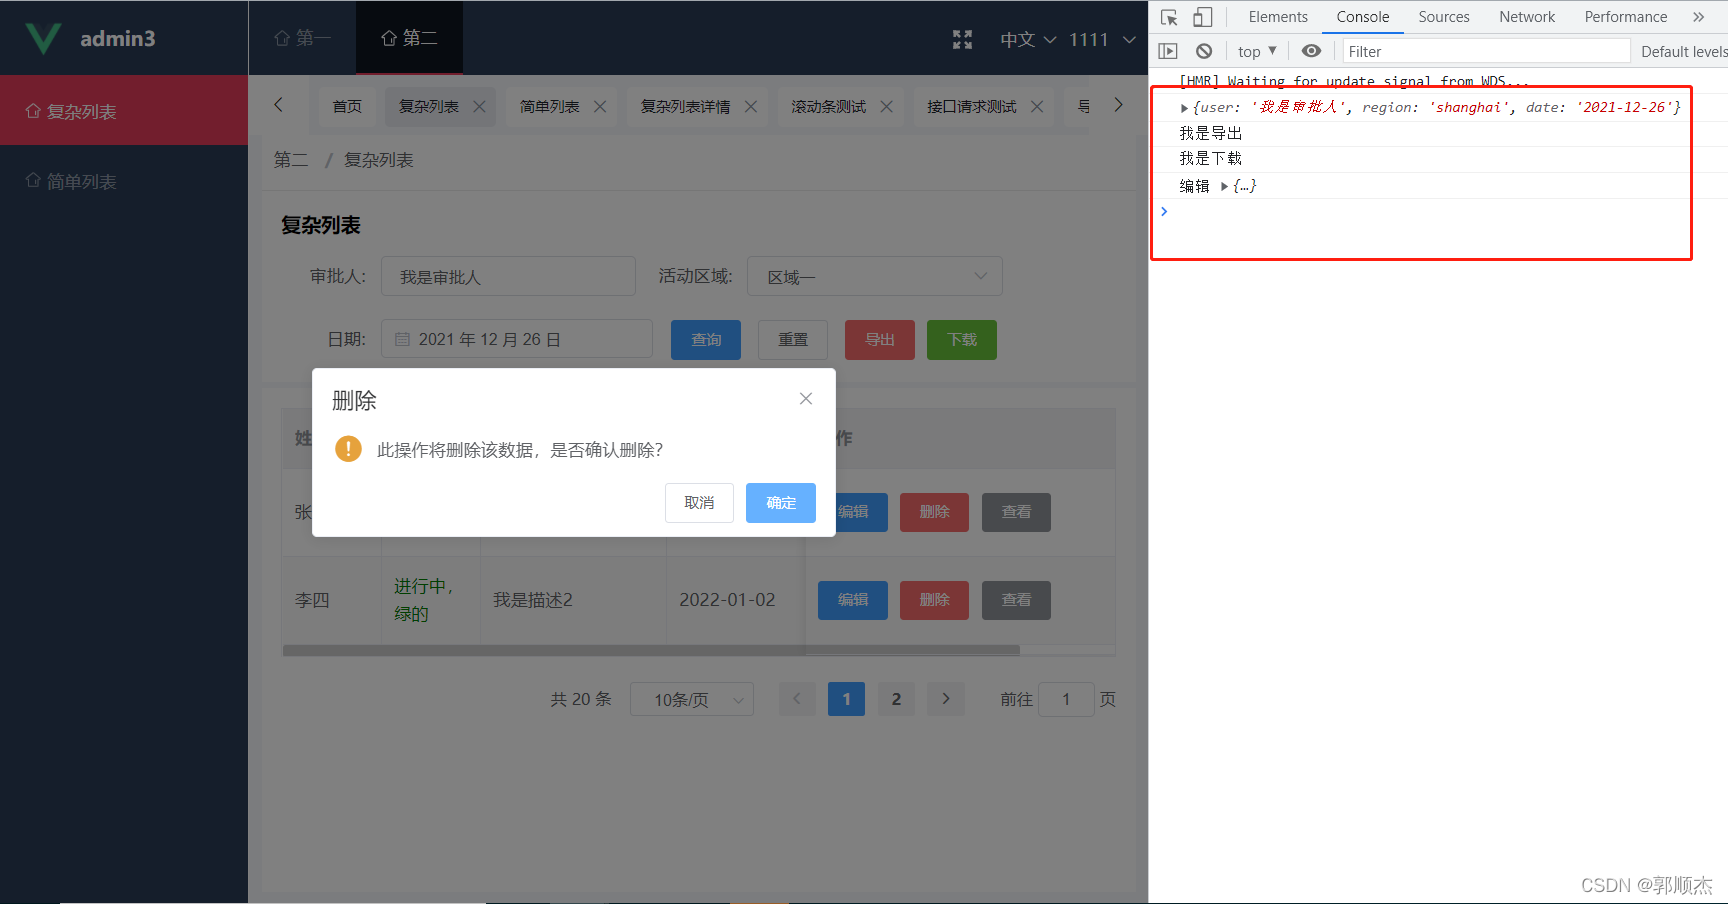This screenshot has width=1728, height=904.
Task: Open 复杂列表 in the sidebar
Action: (x=124, y=111)
